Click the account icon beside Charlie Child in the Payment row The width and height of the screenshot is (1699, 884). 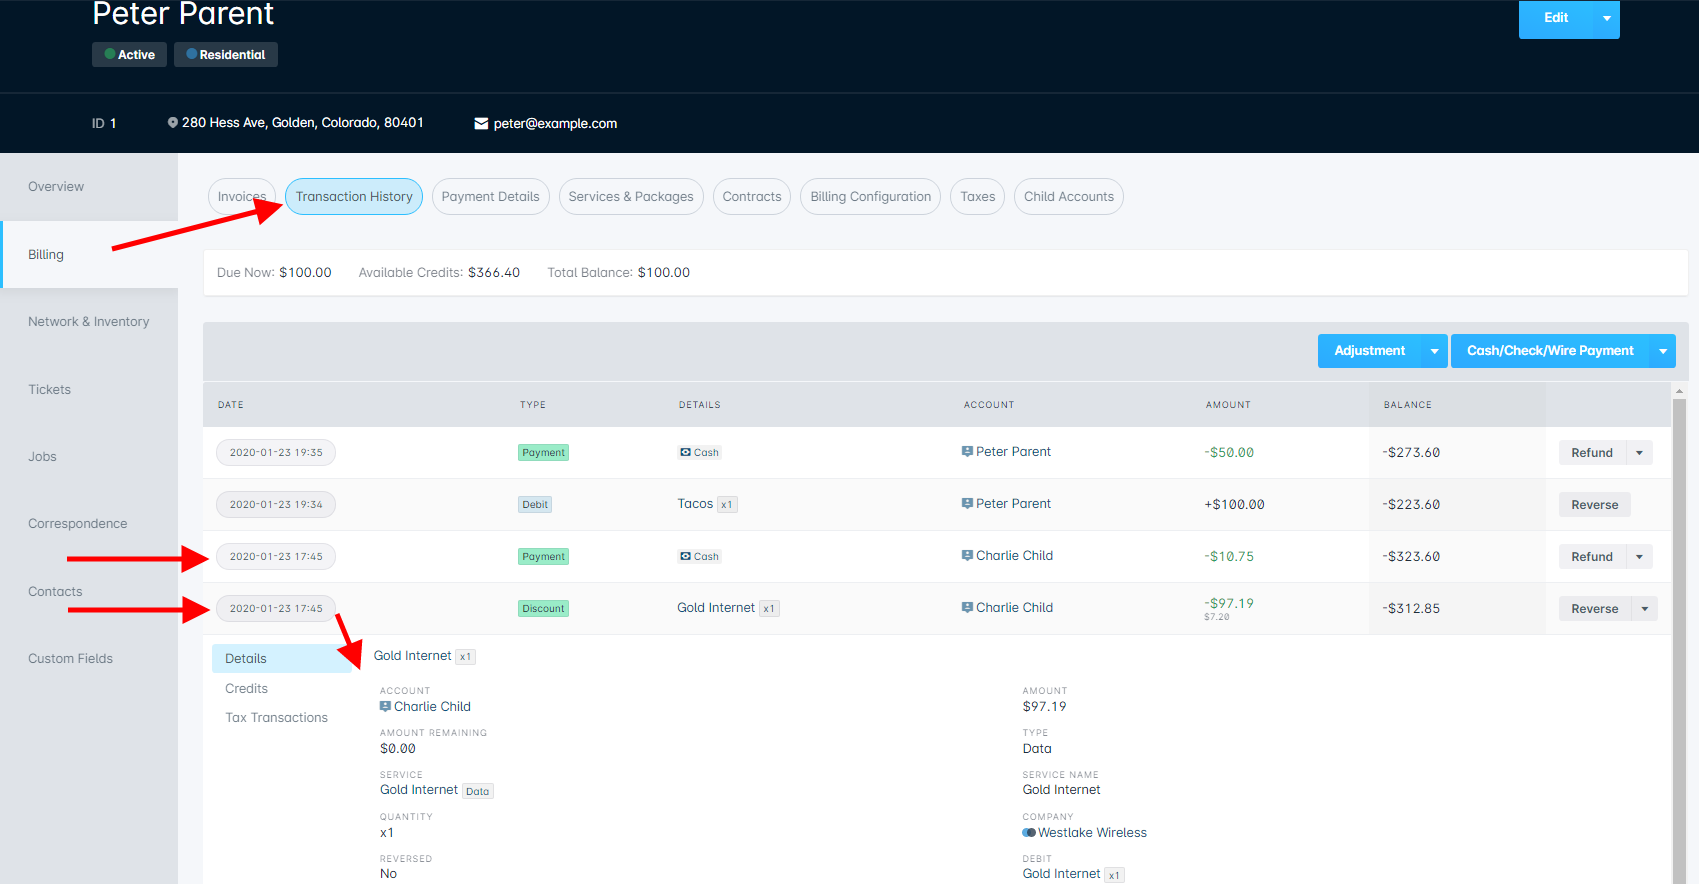point(967,555)
